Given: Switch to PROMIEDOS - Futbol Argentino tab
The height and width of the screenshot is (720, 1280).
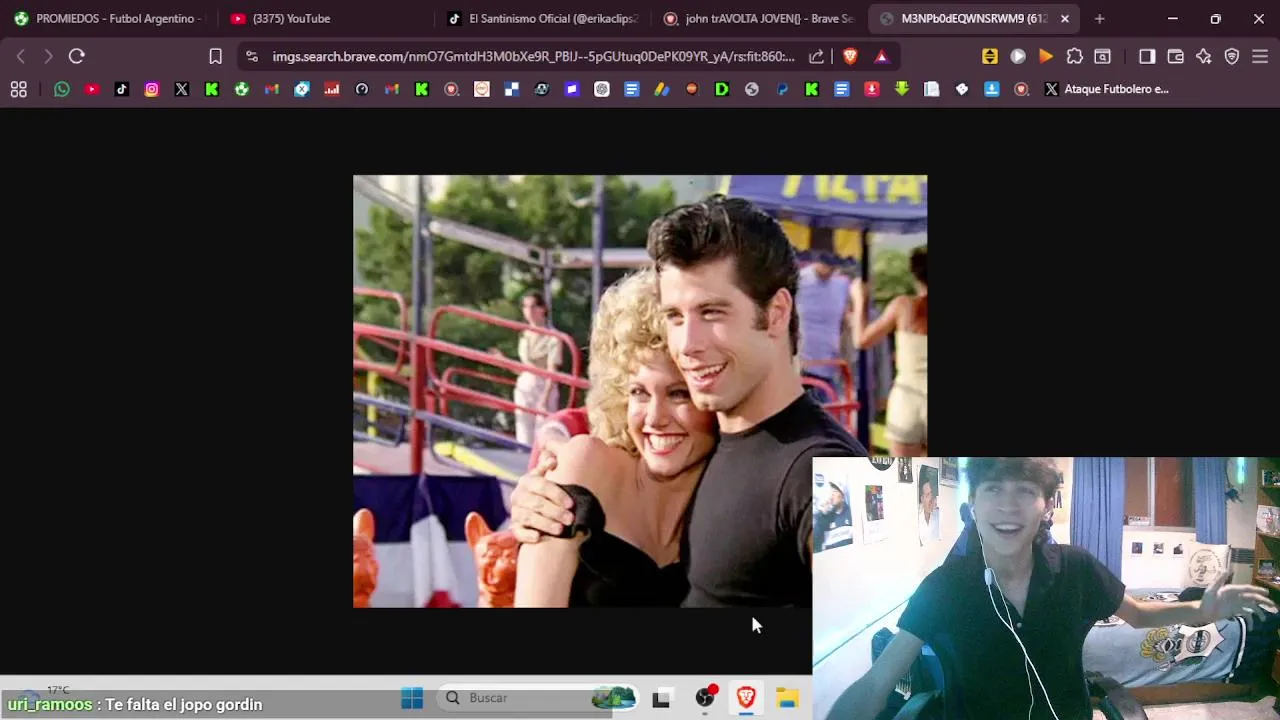Looking at the screenshot, I should pos(108,19).
